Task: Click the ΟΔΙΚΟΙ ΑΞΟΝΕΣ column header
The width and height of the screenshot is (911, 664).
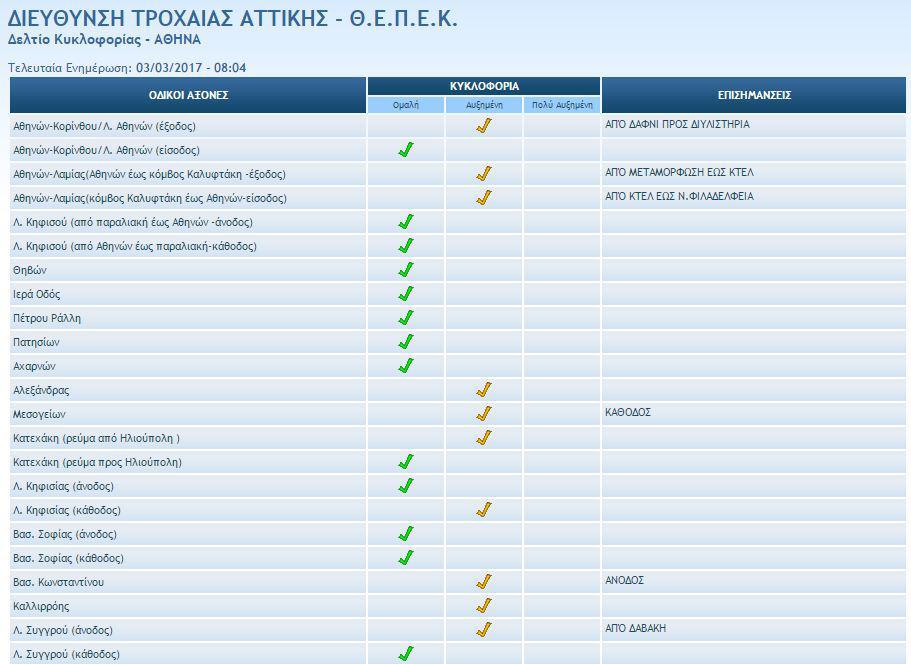Action: click(189, 95)
